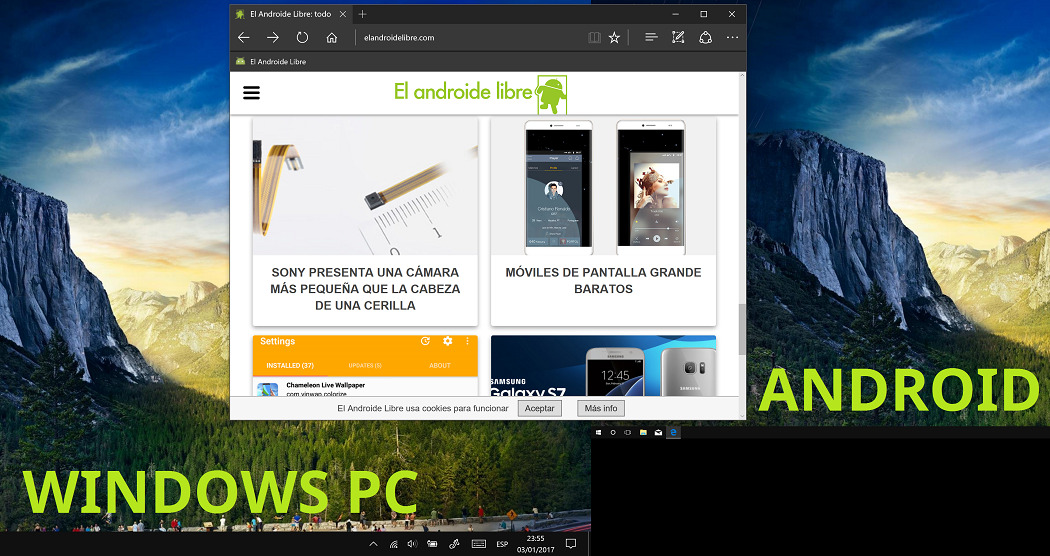1050x556 pixels.
Task: Open Edge's More options ellipsis menu
Action: click(x=732, y=37)
